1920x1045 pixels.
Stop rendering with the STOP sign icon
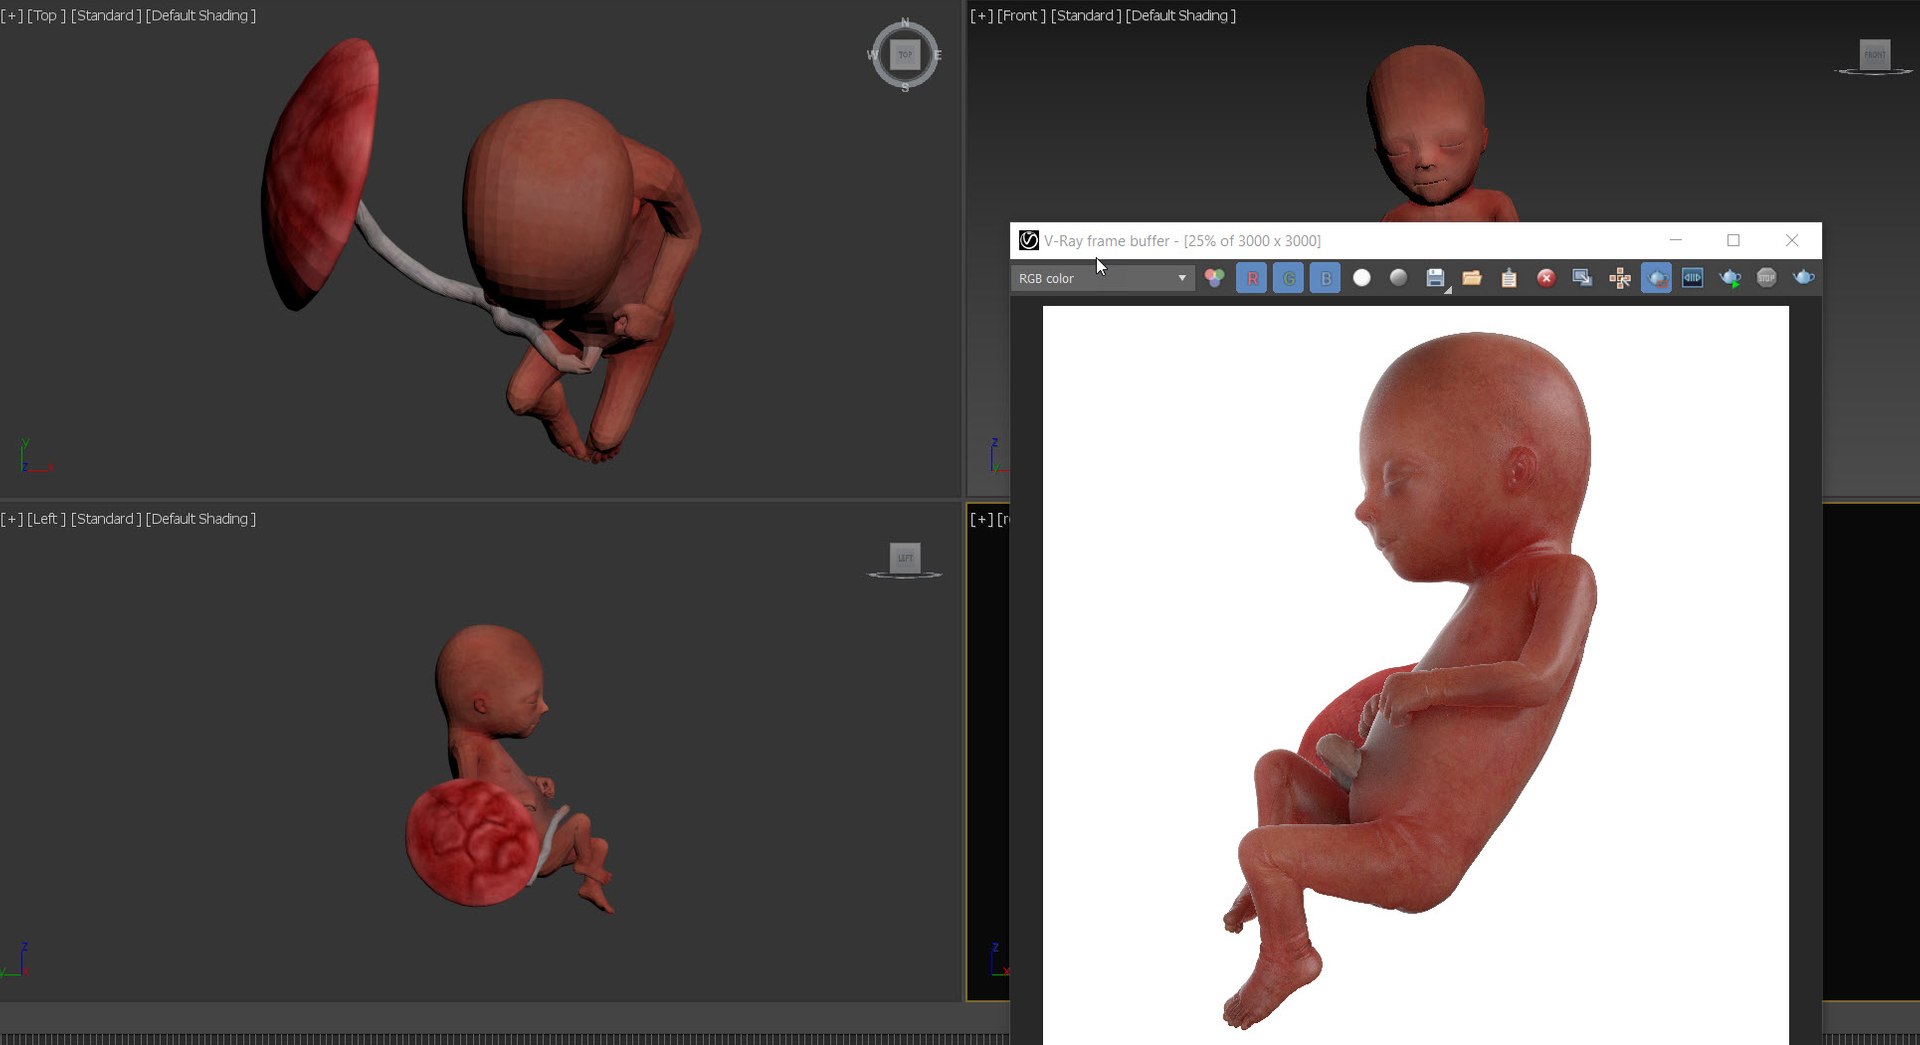point(1767,278)
